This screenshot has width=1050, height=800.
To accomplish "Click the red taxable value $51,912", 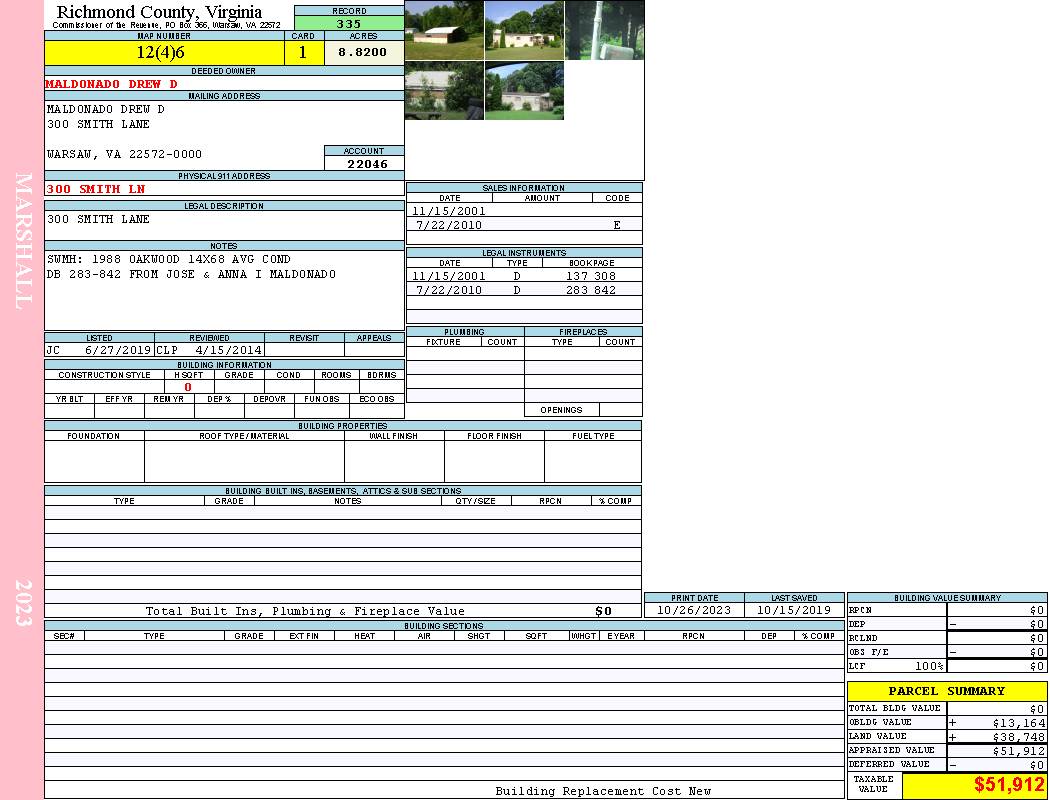I will click(x=1008, y=785).
